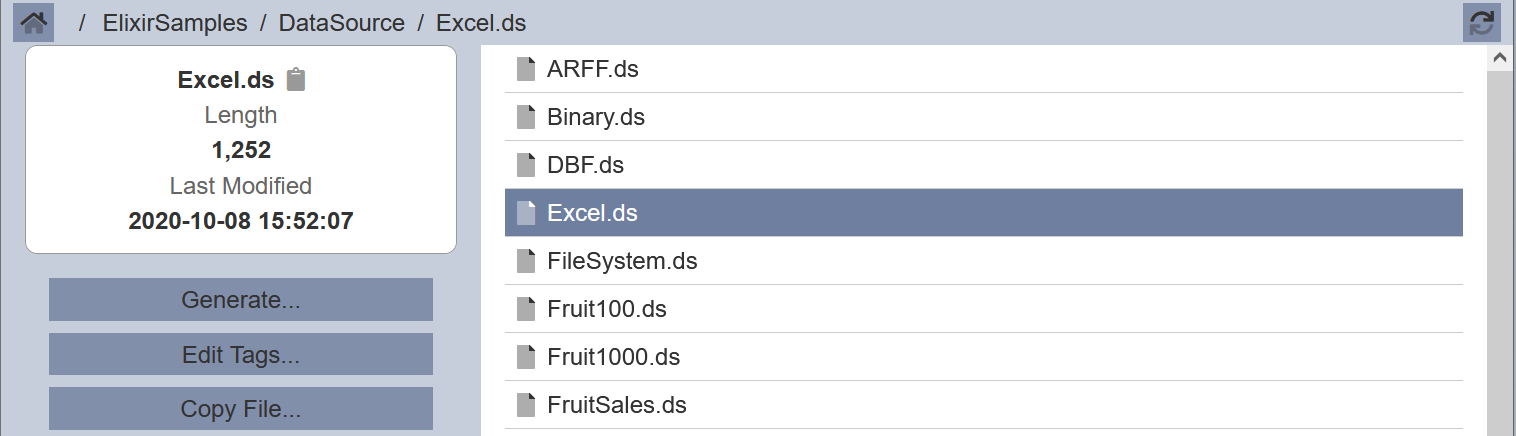
Task: Click the Copy File... button
Action: (241, 409)
